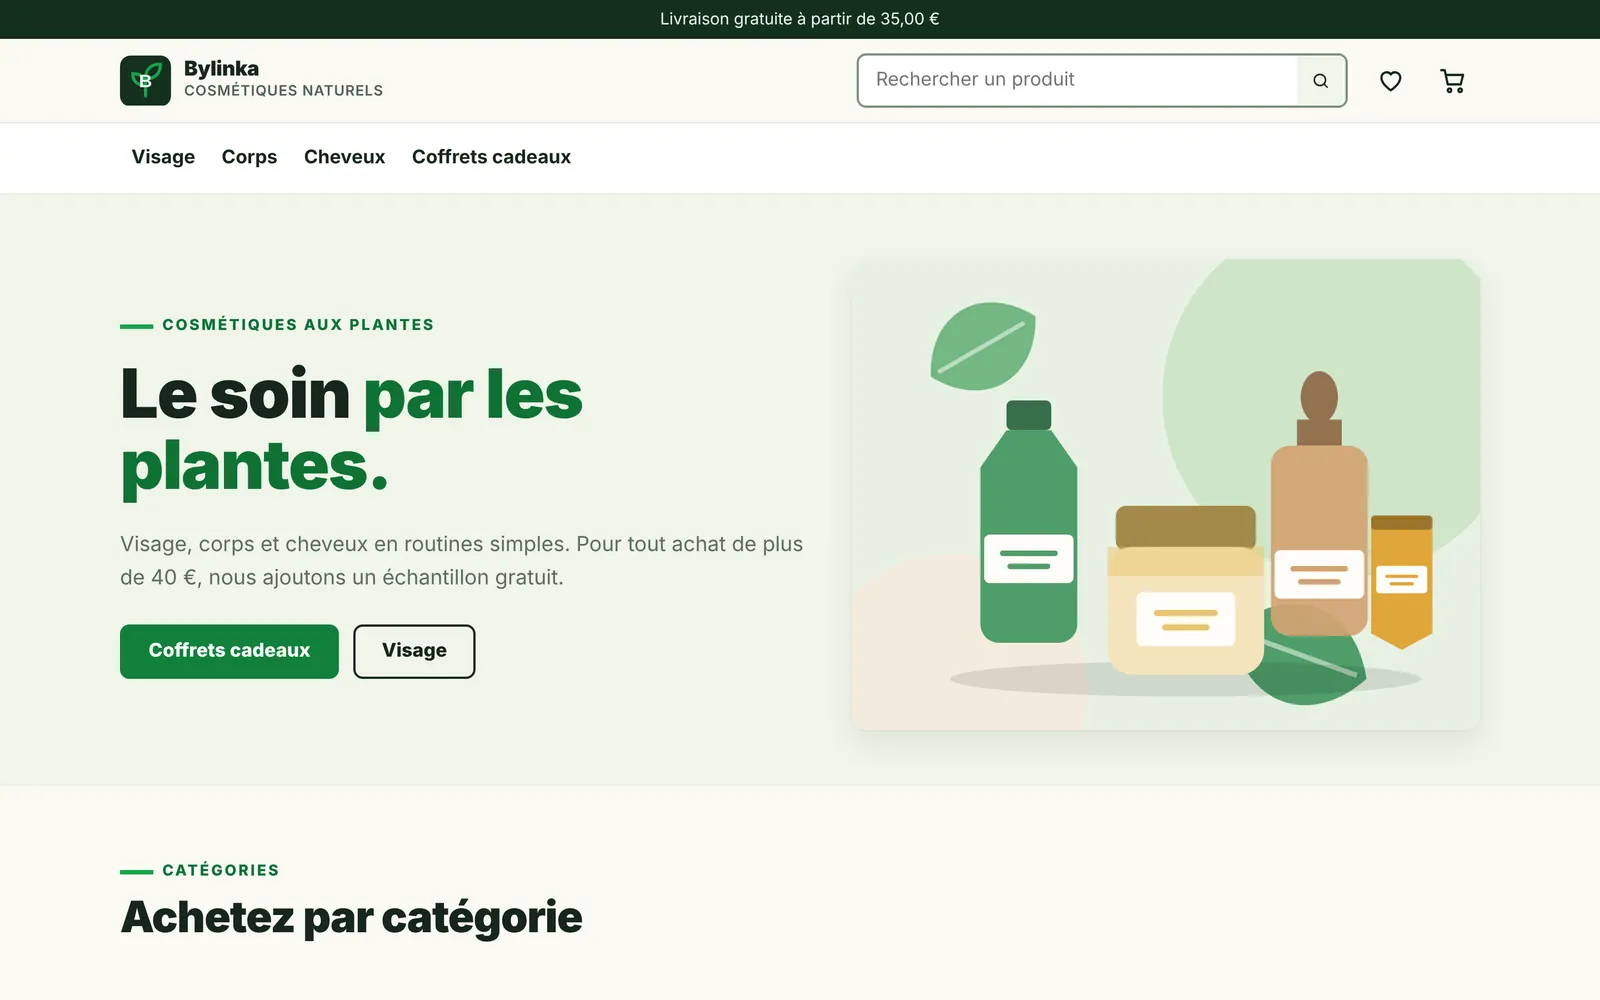Open the Cheveux navigation menu item

344,157
